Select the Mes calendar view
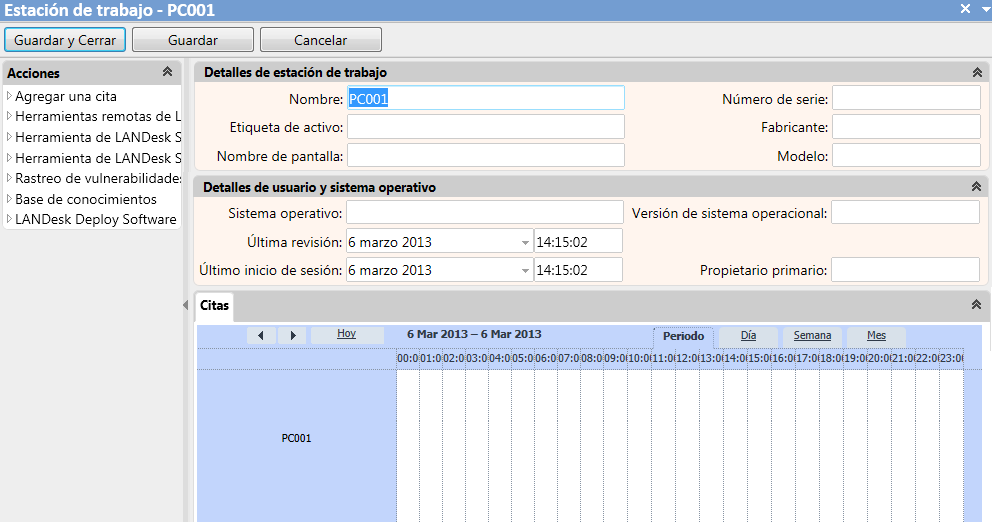Viewport: 992px width, 522px height. pyautogui.click(x=876, y=335)
